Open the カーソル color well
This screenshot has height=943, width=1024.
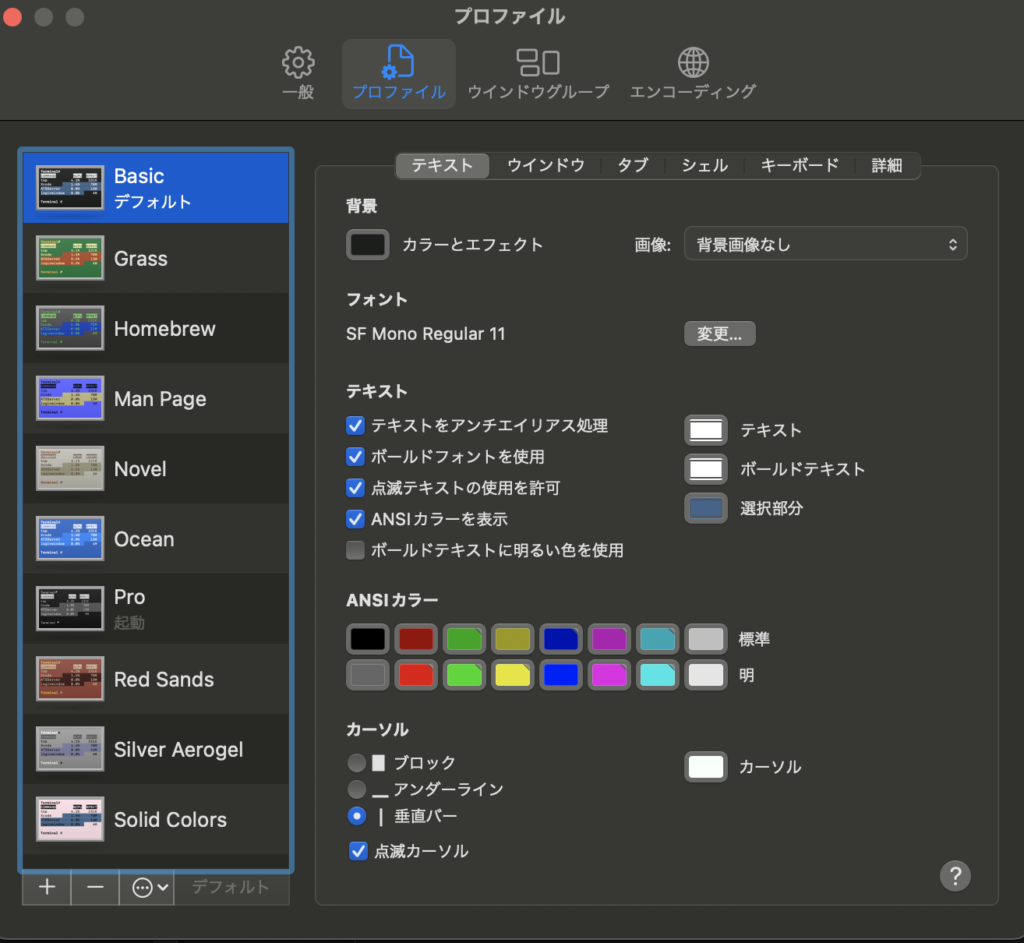click(706, 767)
